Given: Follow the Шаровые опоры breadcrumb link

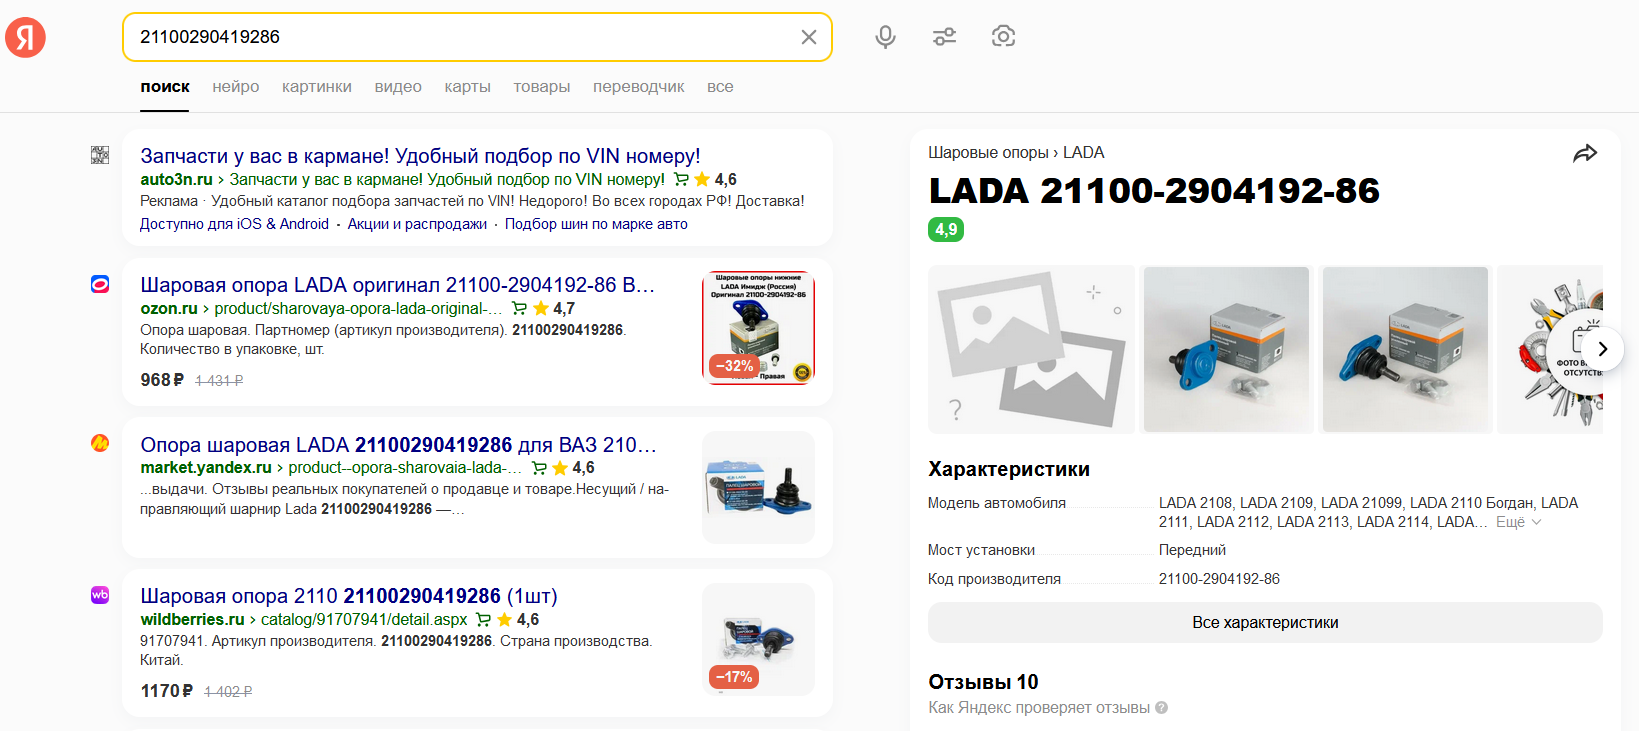Looking at the screenshot, I should pos(988,153).
